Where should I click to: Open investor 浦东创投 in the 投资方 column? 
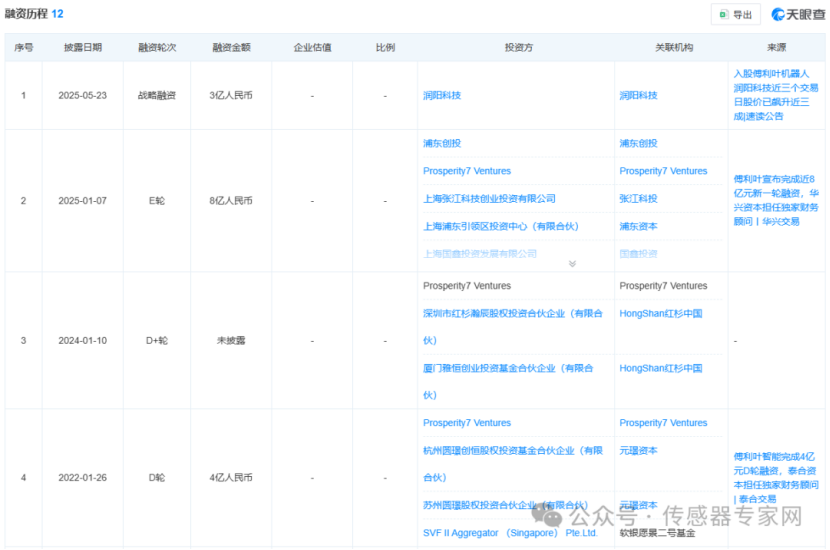point(442,144)
